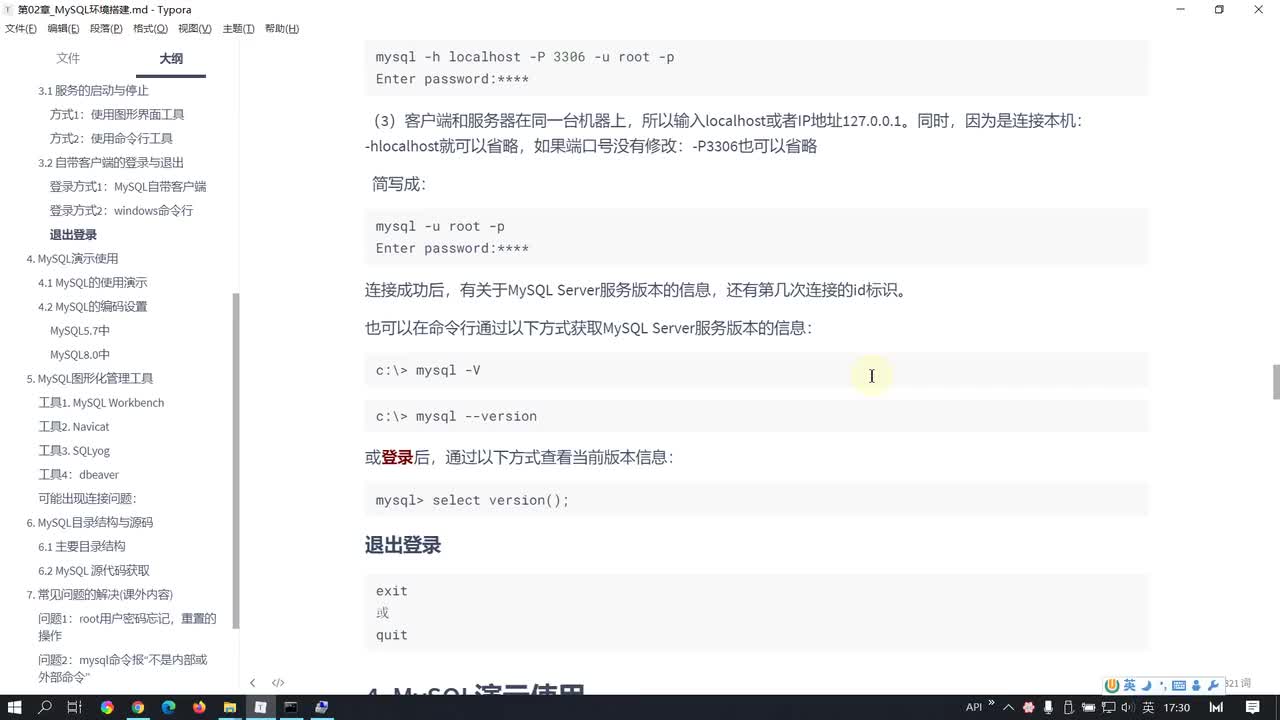Jump to highlighted outline item 退出登录
The width and height of the screenshot is (1280, 720).
click(73, 235)
